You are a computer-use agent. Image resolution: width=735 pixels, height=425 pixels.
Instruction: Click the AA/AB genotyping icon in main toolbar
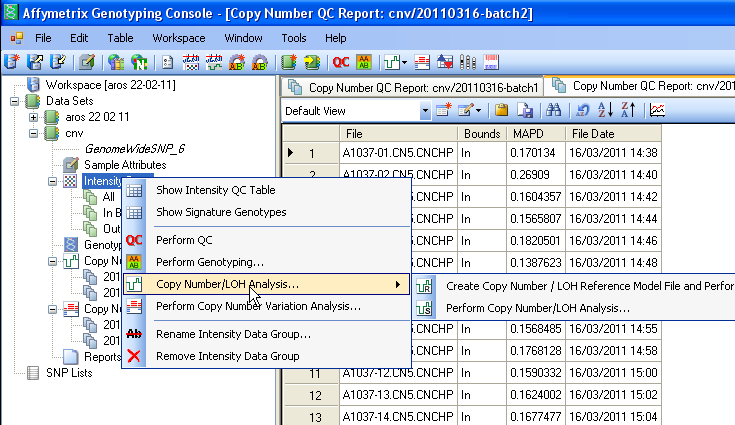click(364, 62)
